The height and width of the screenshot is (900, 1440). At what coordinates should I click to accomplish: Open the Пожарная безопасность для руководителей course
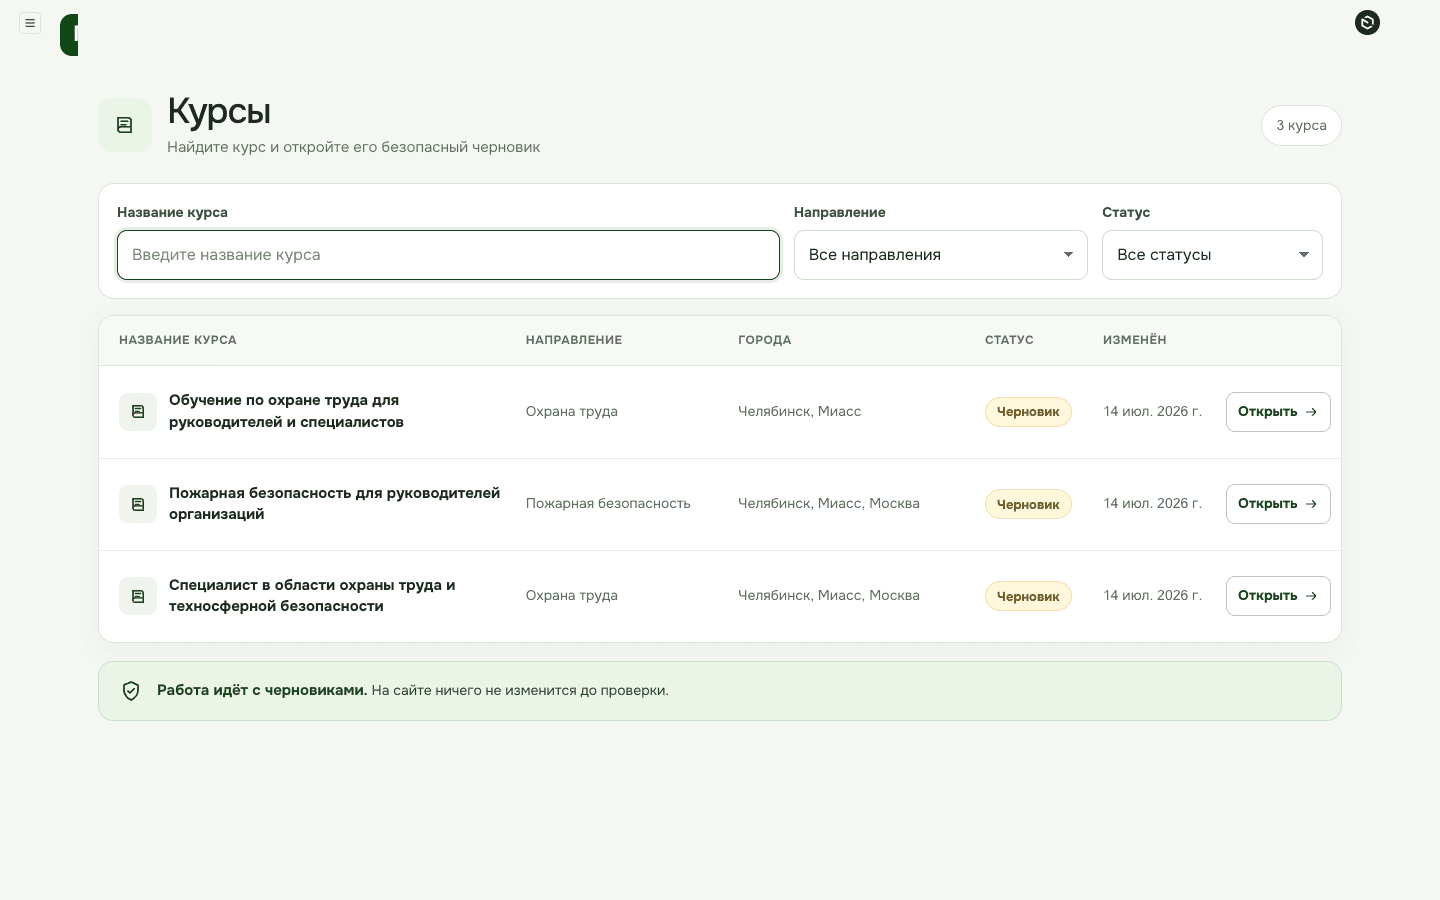[x=1278, y=504]
